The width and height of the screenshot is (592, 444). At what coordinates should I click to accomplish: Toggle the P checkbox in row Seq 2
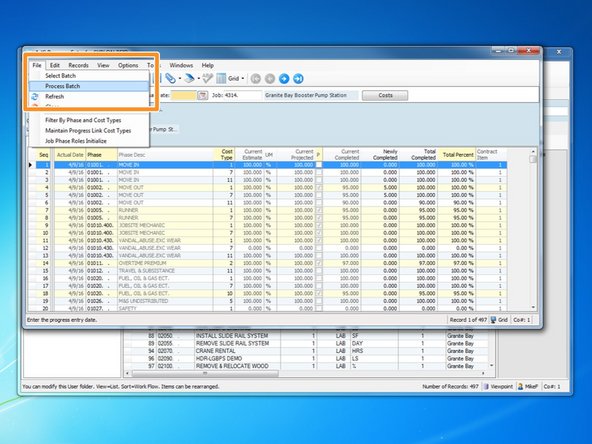319,173
